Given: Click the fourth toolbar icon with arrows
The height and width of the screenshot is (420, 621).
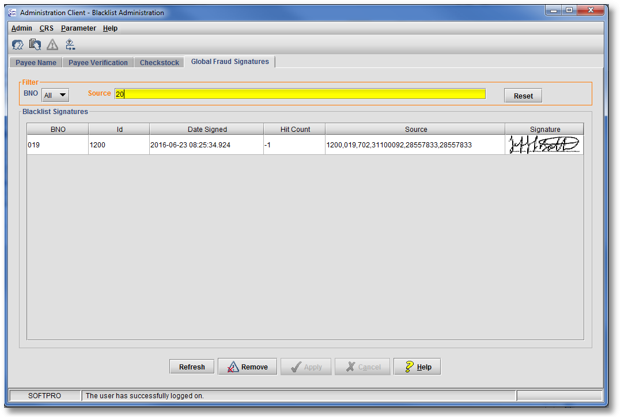Looking at the screenshot, I should click(70, 45).
